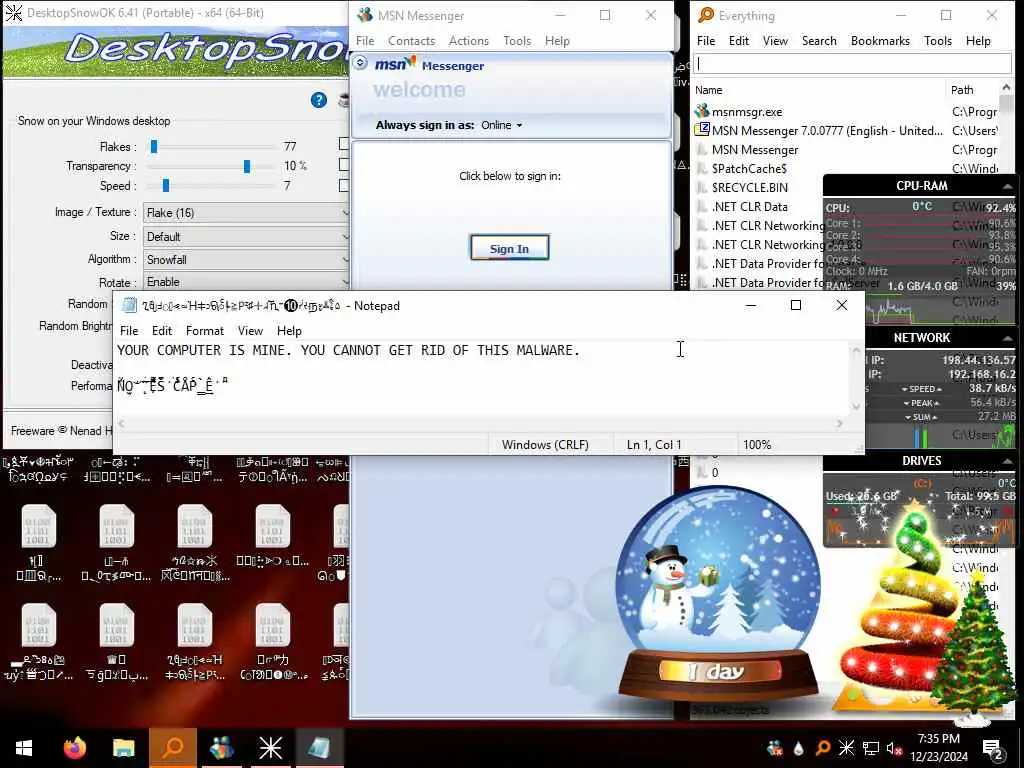Open network status from the tray
Viewport: 1024px width, 768px height.
(871, 748)
